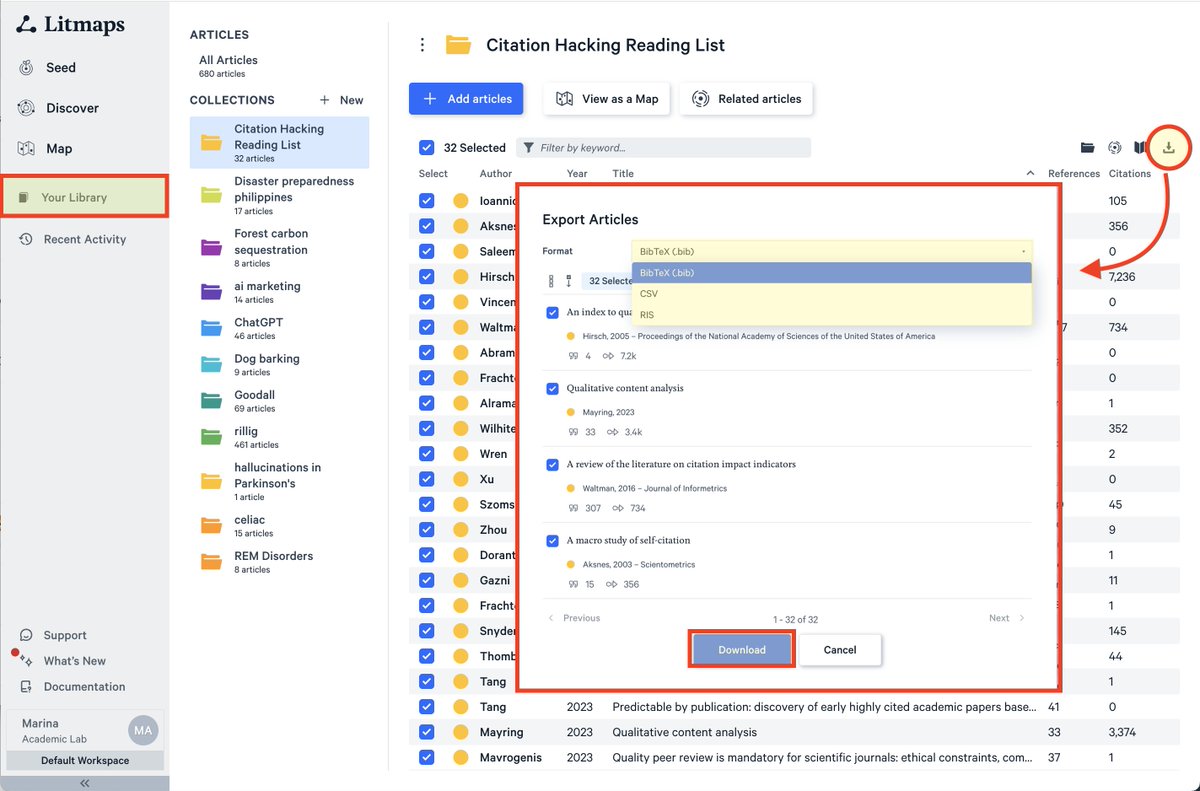Click View as a Map button
The image size is (1200, 791).
tap(606, 99)
